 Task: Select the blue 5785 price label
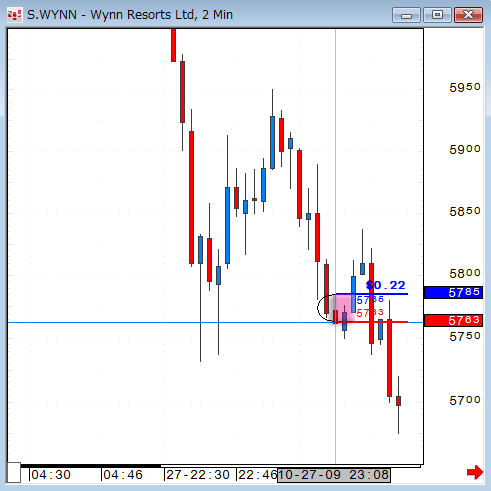(x=453, y=292)
